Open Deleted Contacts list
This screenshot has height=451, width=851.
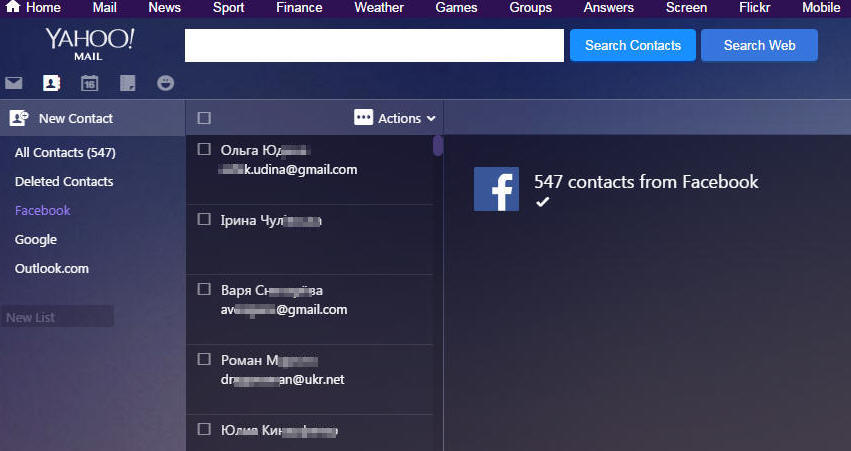(64, 181)
